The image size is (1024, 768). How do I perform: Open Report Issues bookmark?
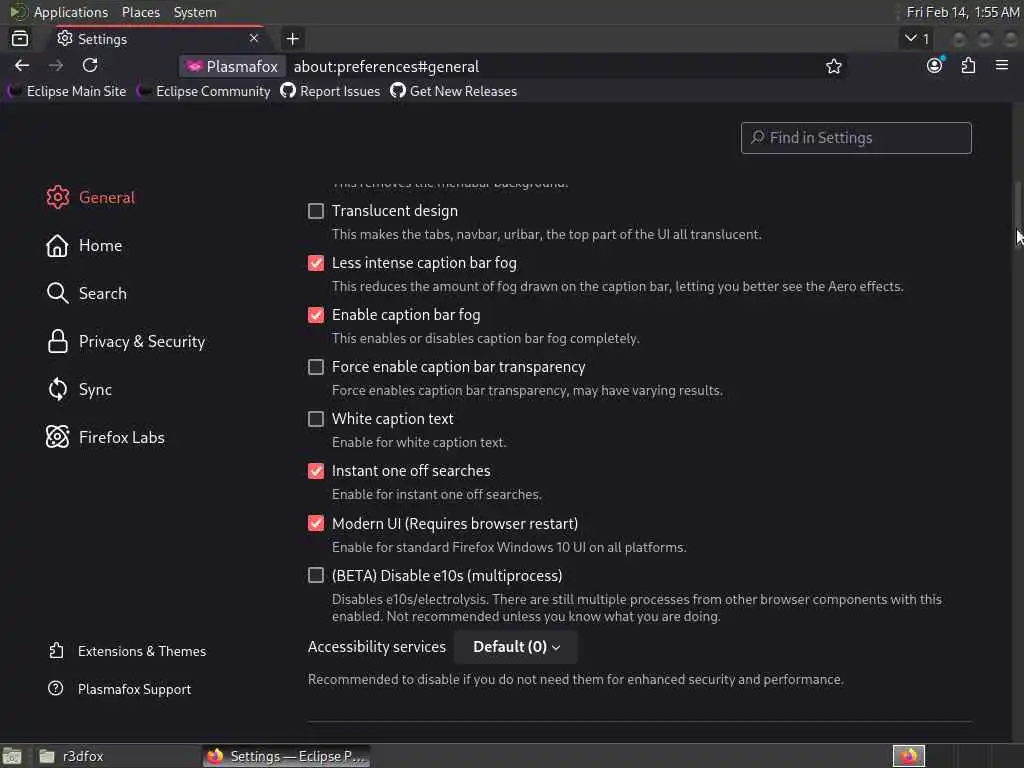[x=330, y=91]
